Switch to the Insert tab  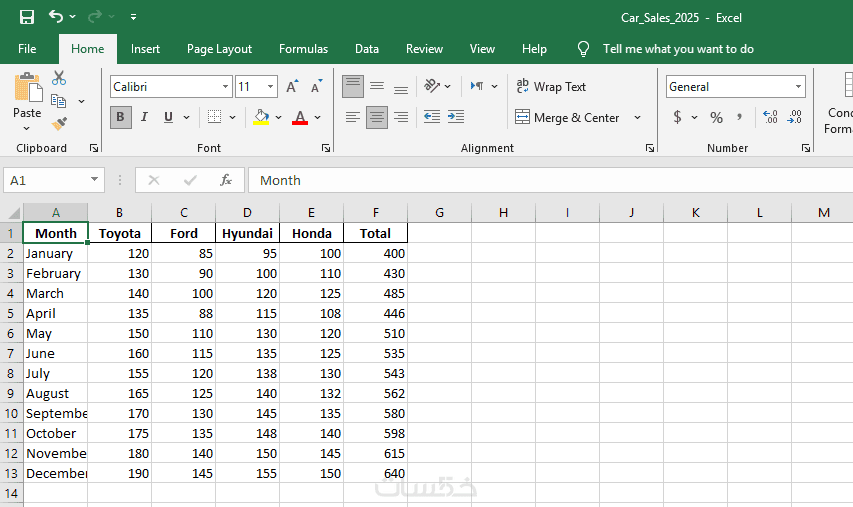[145, 49]
